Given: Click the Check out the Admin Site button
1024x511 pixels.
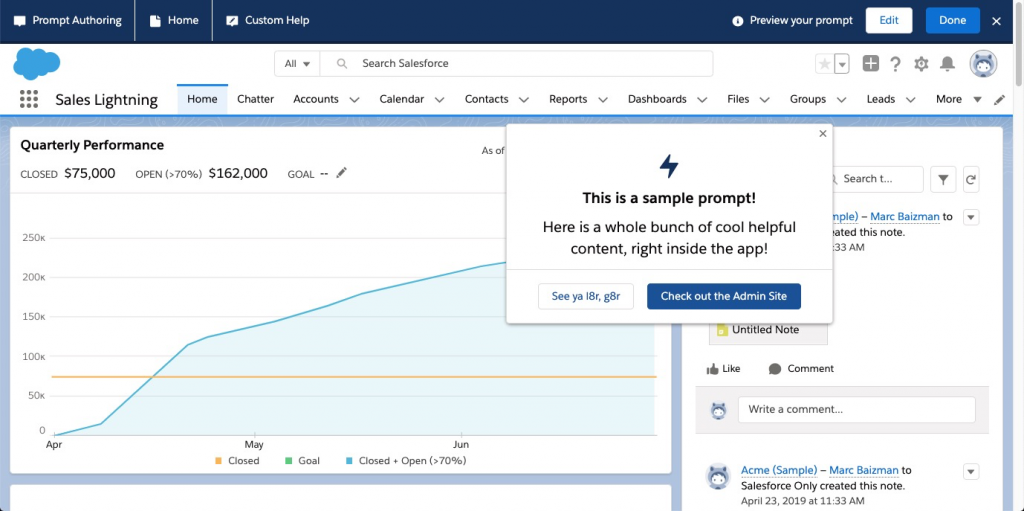Looking at the screenshot, I should (724, 296).
